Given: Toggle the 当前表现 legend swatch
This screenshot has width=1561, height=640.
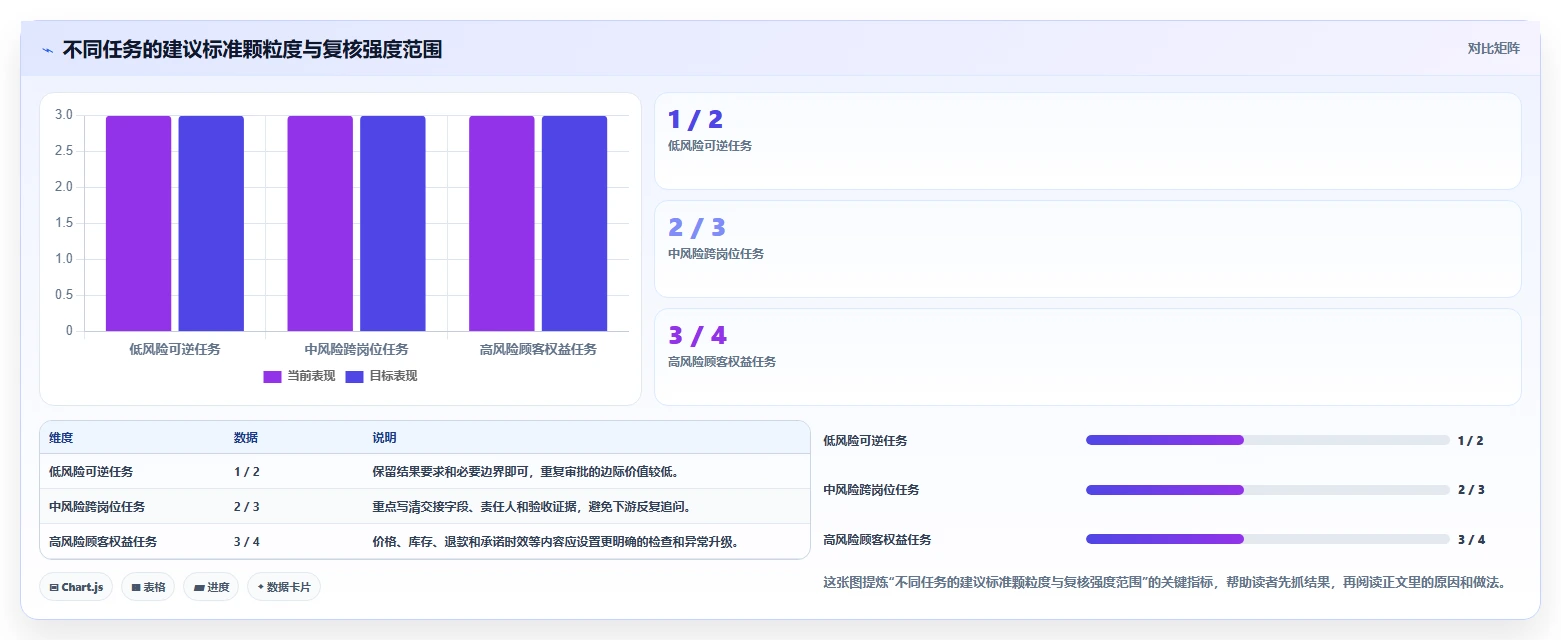Looking at the screenshot, I should pos(272,376).
